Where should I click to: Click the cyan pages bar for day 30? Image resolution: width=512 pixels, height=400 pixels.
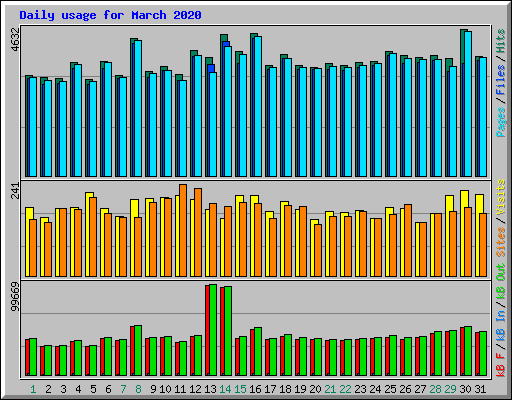[x=468, y=104]
